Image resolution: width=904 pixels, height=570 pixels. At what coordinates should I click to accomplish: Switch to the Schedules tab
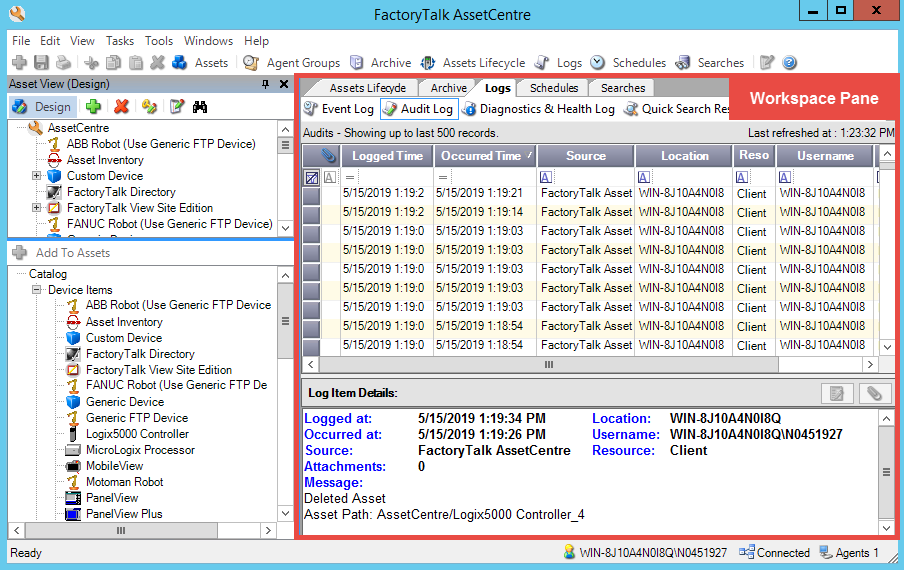pos(553,88)
